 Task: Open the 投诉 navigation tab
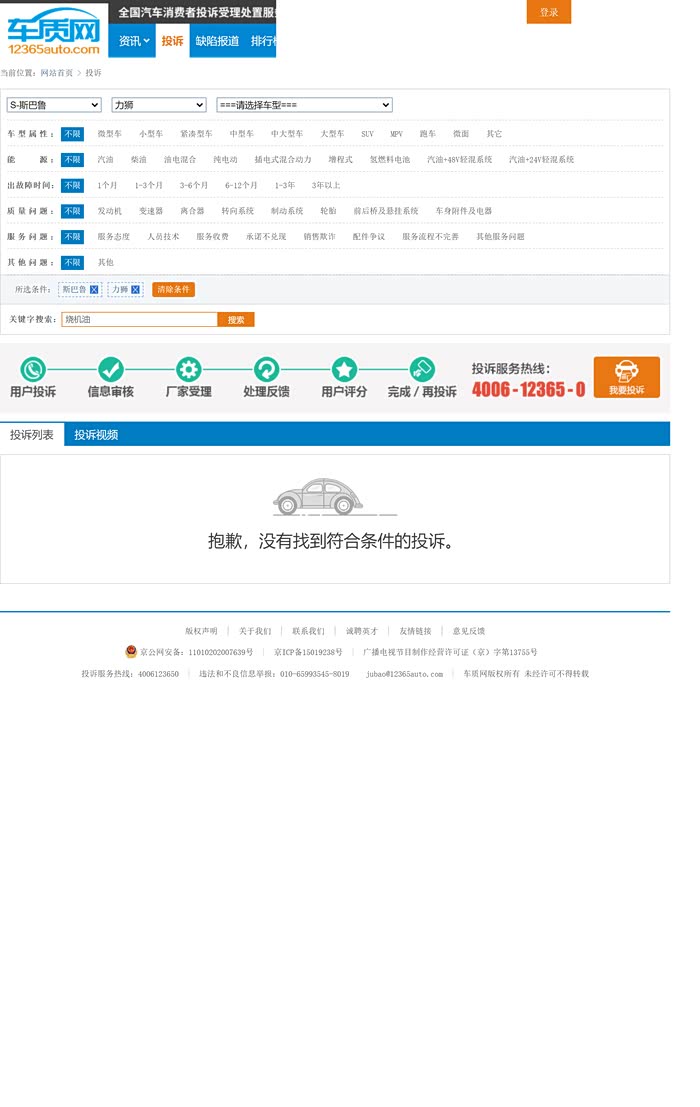coord(172,41)
